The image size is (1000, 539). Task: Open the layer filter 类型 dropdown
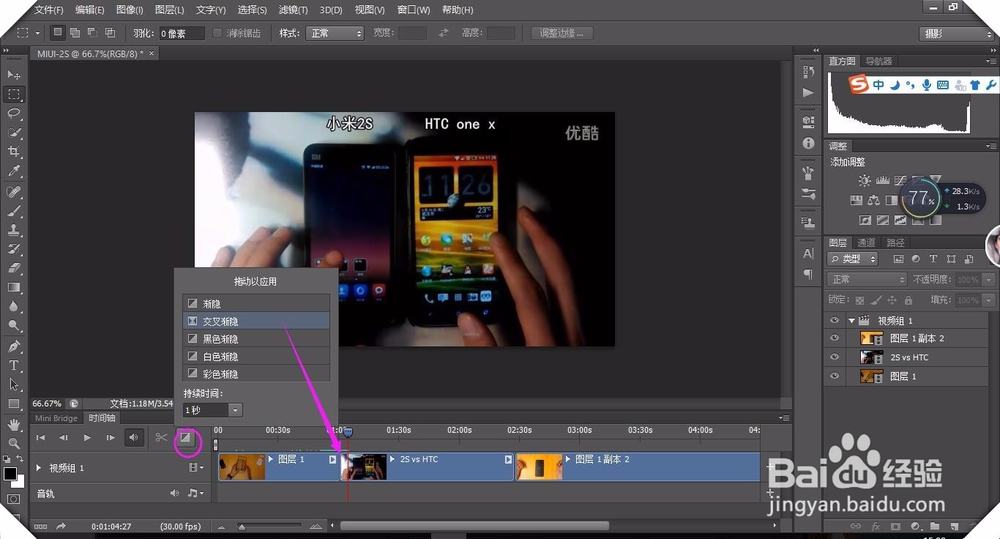(x=853, y=259)
